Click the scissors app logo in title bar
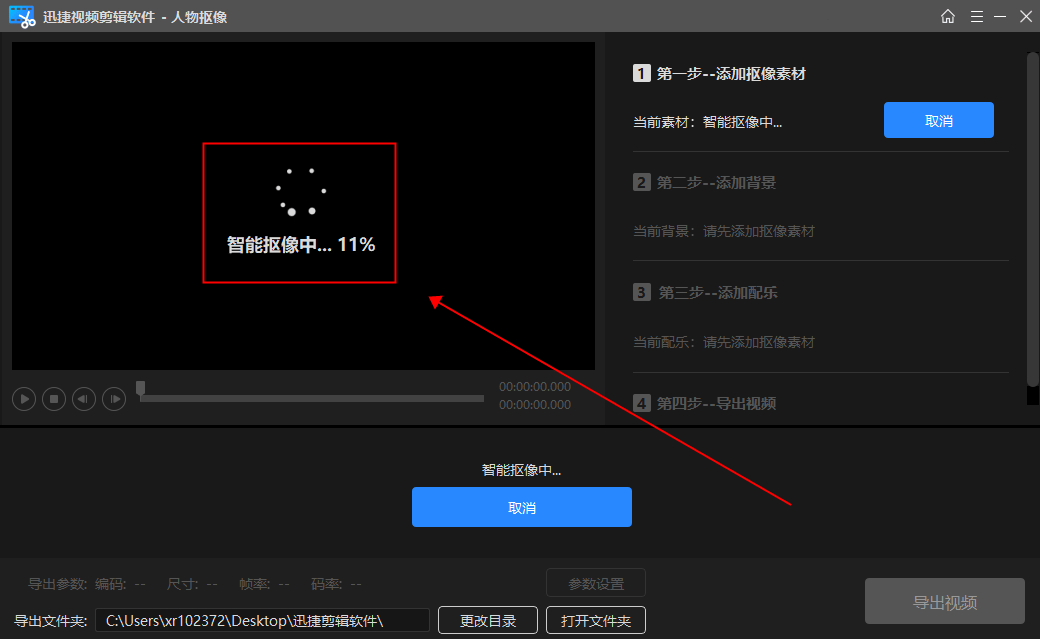Screen dimensions: 1040x639 tap(21, 16)
